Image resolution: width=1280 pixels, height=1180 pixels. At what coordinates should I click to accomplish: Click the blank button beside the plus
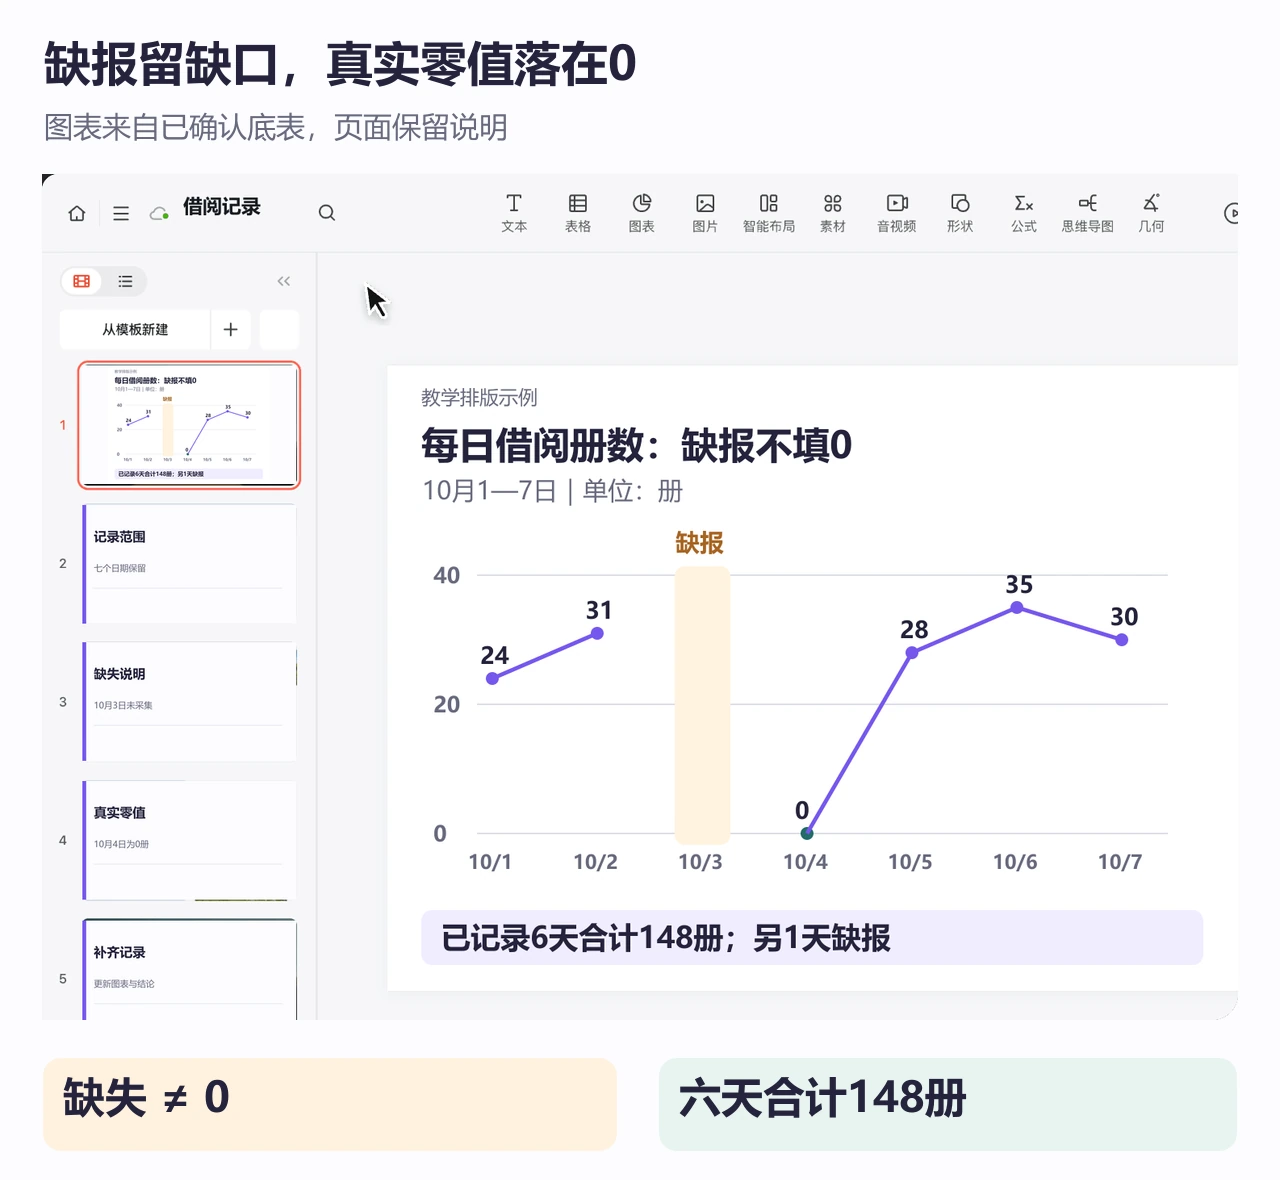click(279, 329)
